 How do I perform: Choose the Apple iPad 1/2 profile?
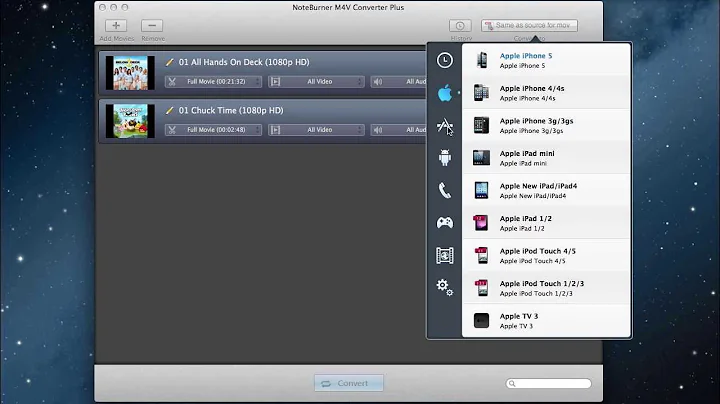pos(546,223)
